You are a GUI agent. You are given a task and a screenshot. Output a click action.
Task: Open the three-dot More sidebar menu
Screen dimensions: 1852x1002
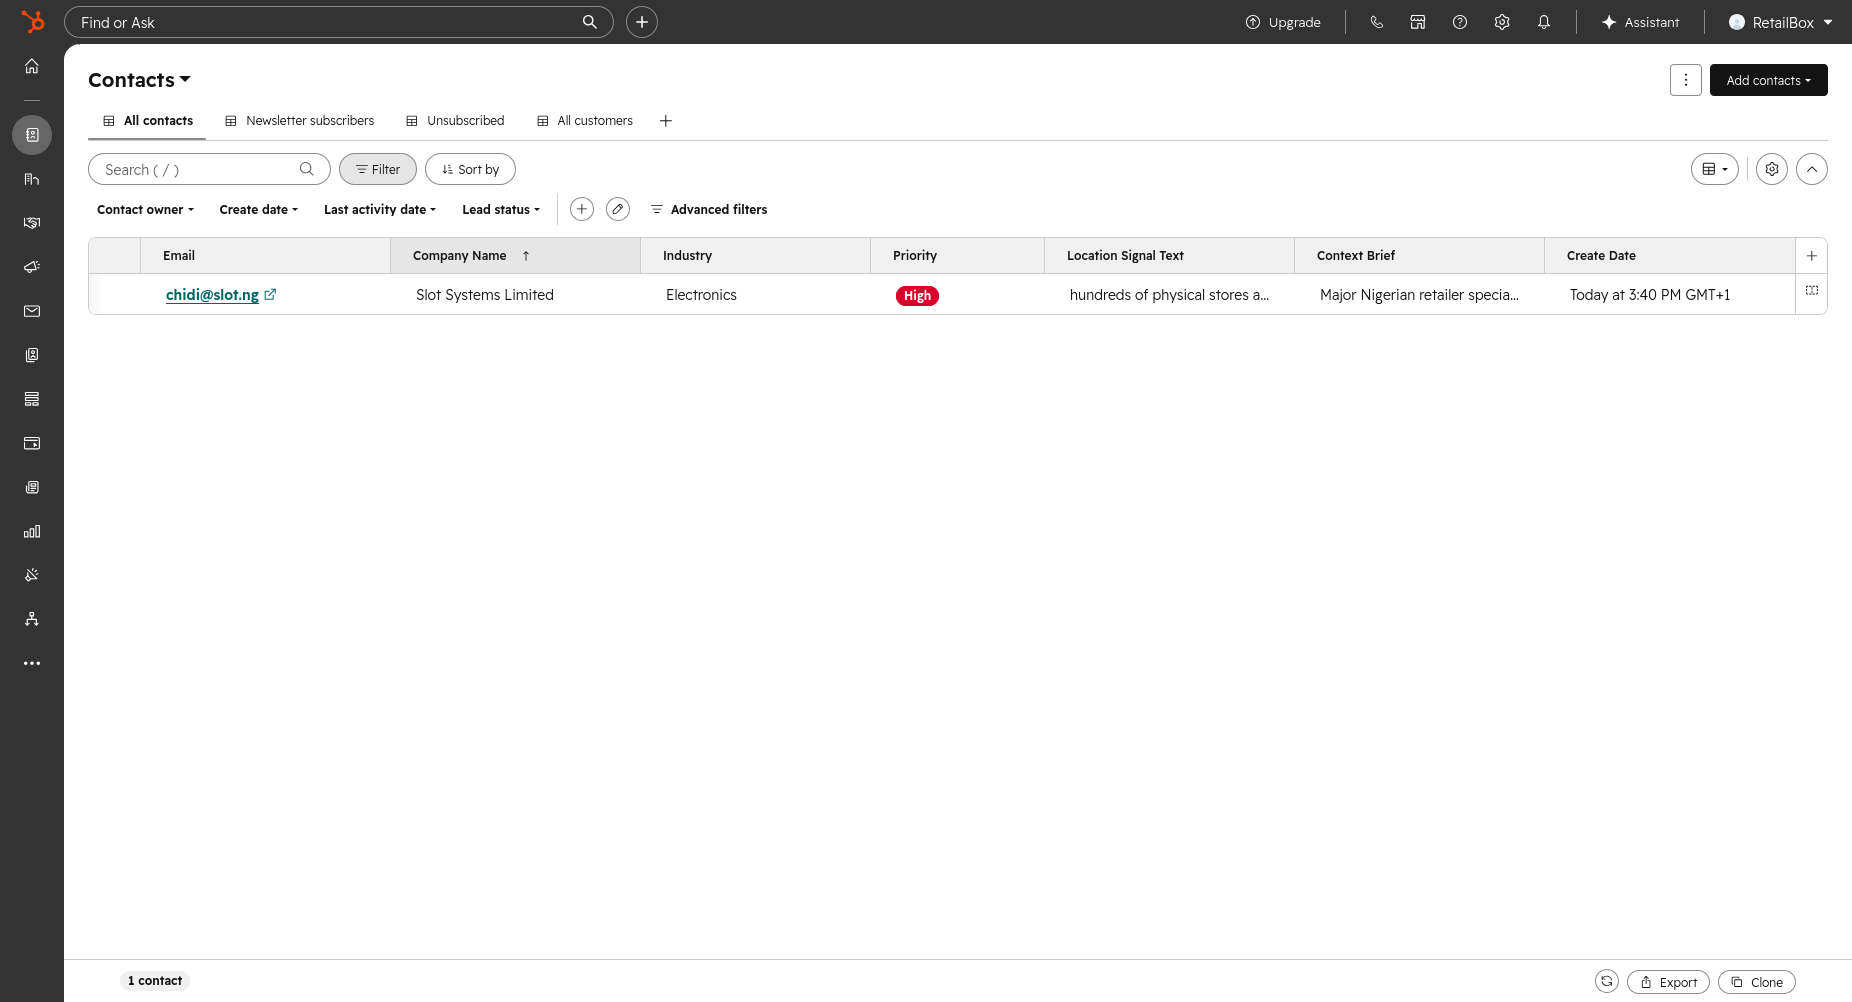click(32, 663)
